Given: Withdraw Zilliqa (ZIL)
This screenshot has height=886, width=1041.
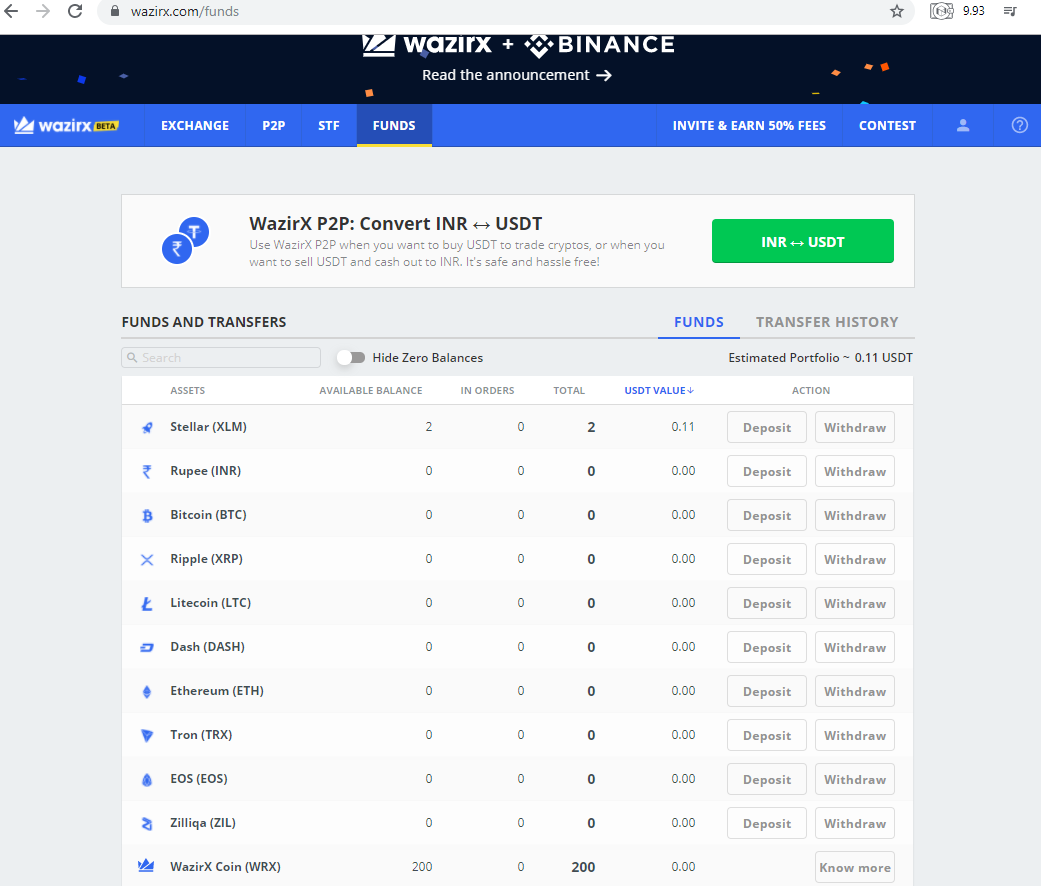Looking at the screenshot, I should point(854,823).
